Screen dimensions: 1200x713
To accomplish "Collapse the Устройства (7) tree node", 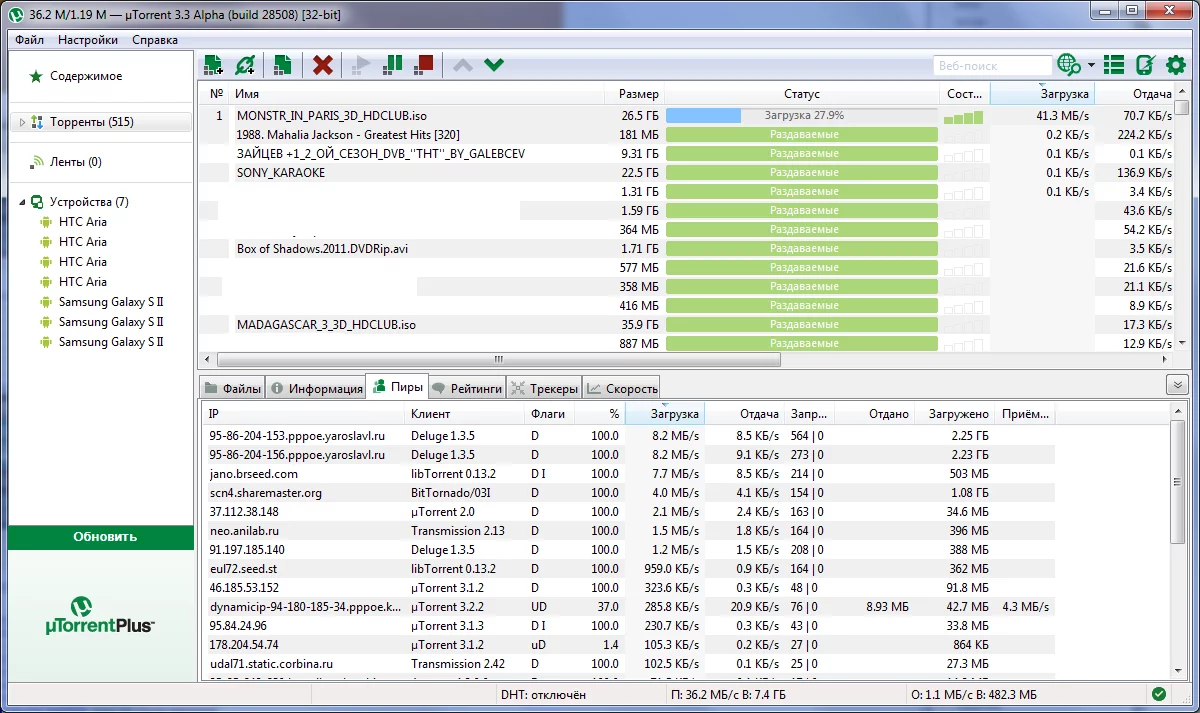I will pos(21,202).
